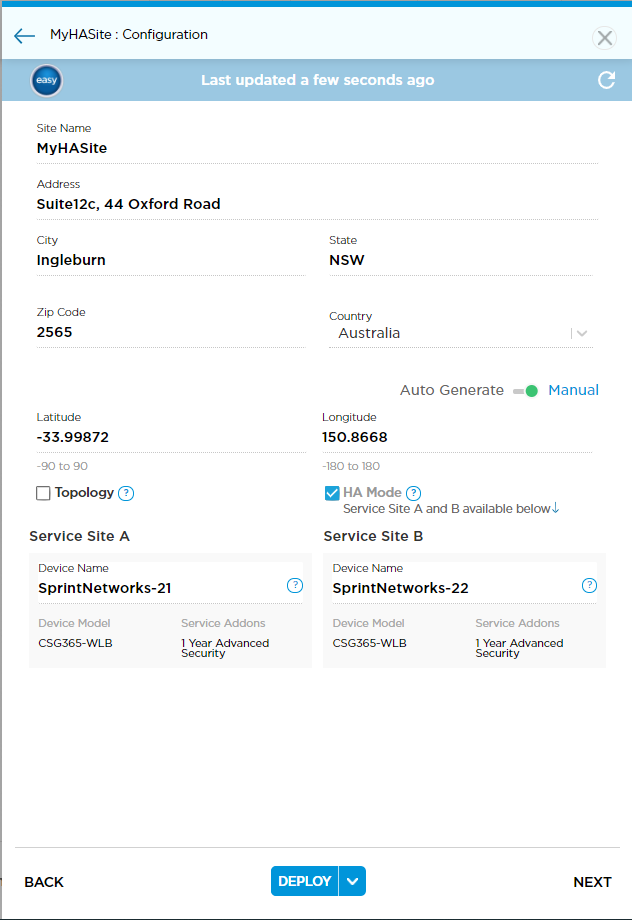Screen dimensions: 632x920
Task: Select the Auto Generate label
Action: click(x=452, y=390)
